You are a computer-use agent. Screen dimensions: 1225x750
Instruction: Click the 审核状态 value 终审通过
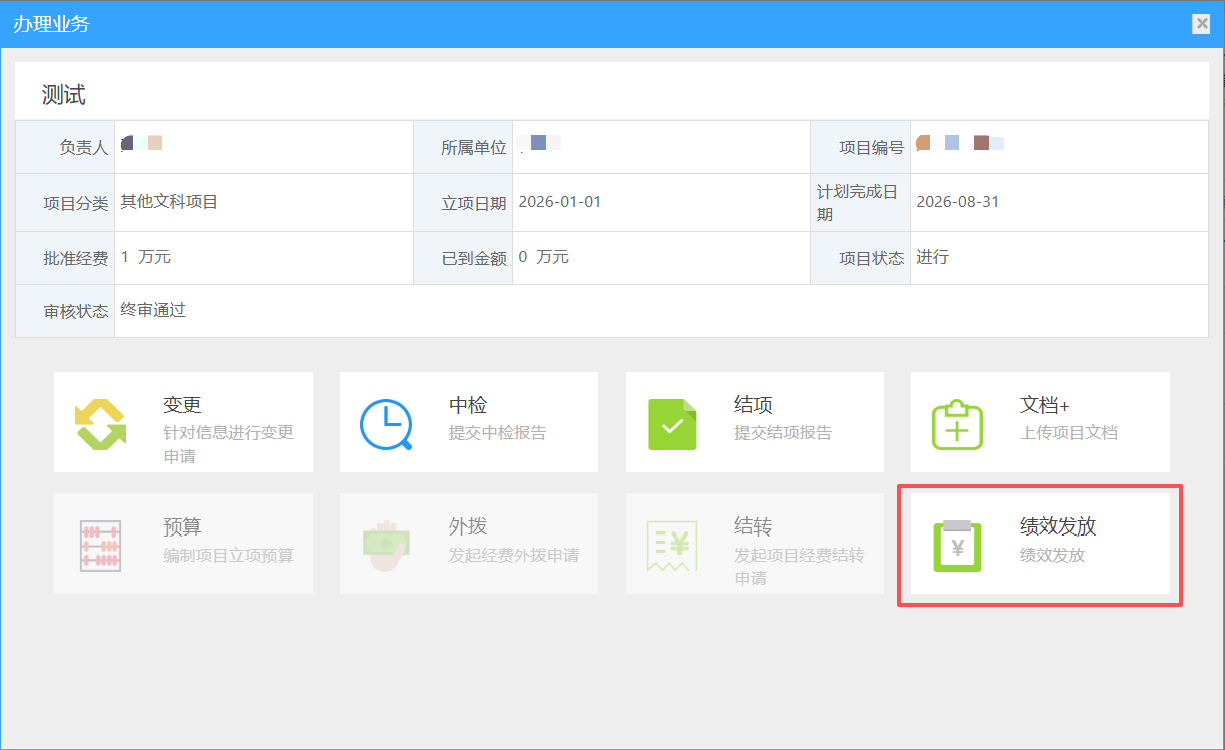(153, 310)
